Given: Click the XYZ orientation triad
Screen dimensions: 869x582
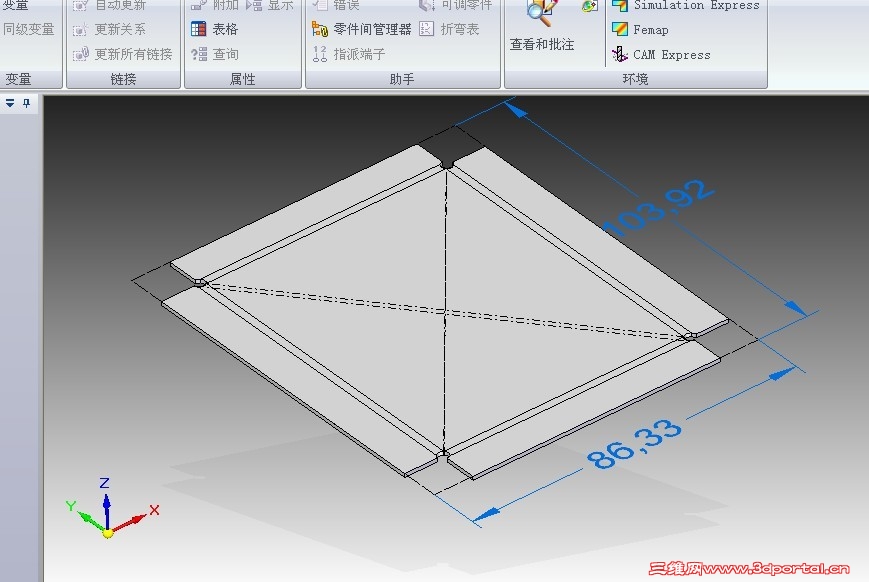Looking at the screenshot, I should tap(111, 508).
